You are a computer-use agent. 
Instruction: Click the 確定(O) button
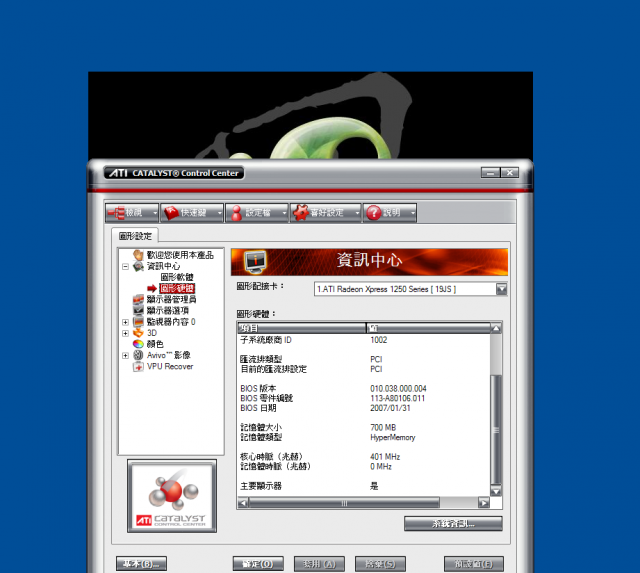point(258,564)
